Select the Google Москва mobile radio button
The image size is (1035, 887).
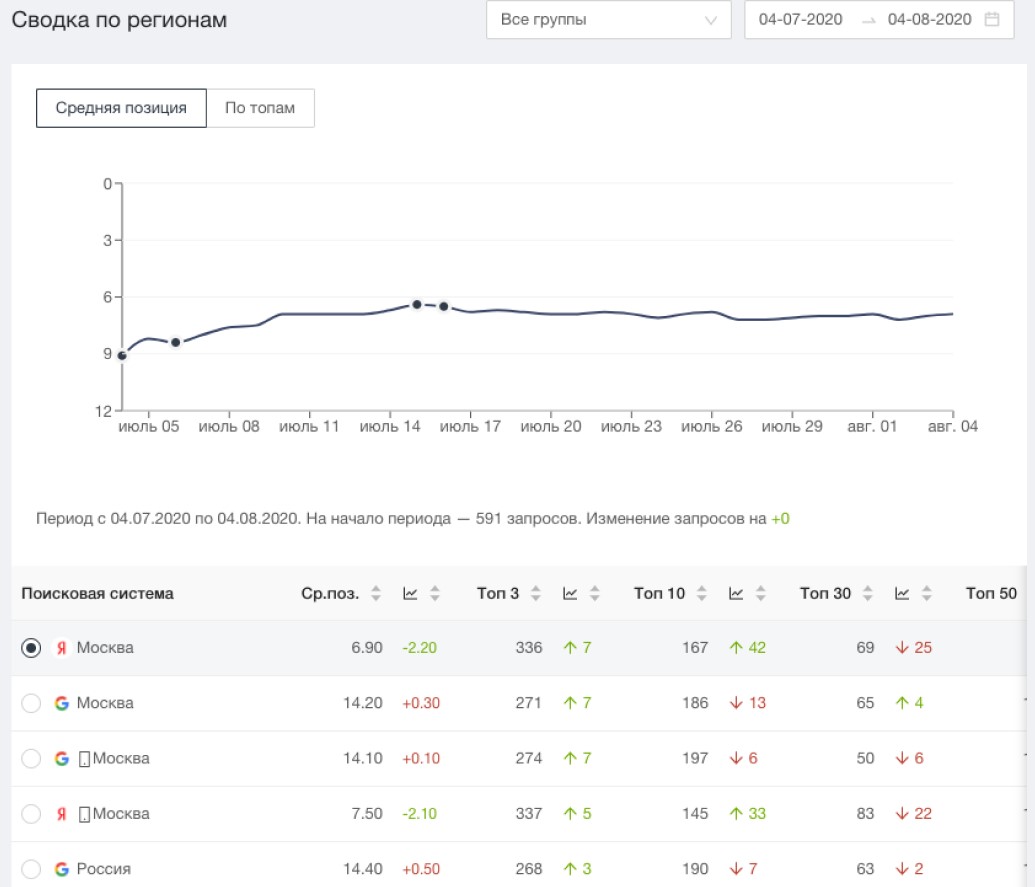pyautogui.click(x=32, y=758)
